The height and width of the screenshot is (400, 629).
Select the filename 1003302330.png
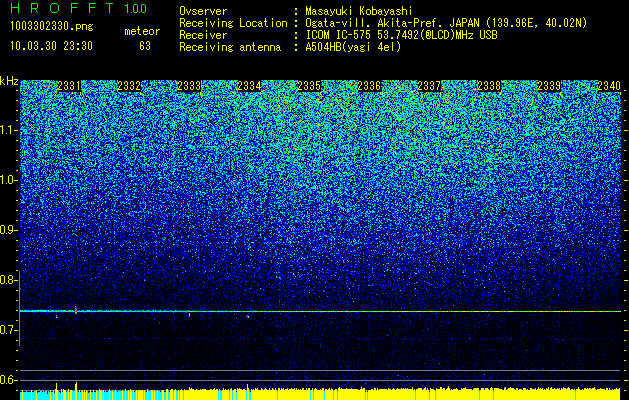(52, 27)
